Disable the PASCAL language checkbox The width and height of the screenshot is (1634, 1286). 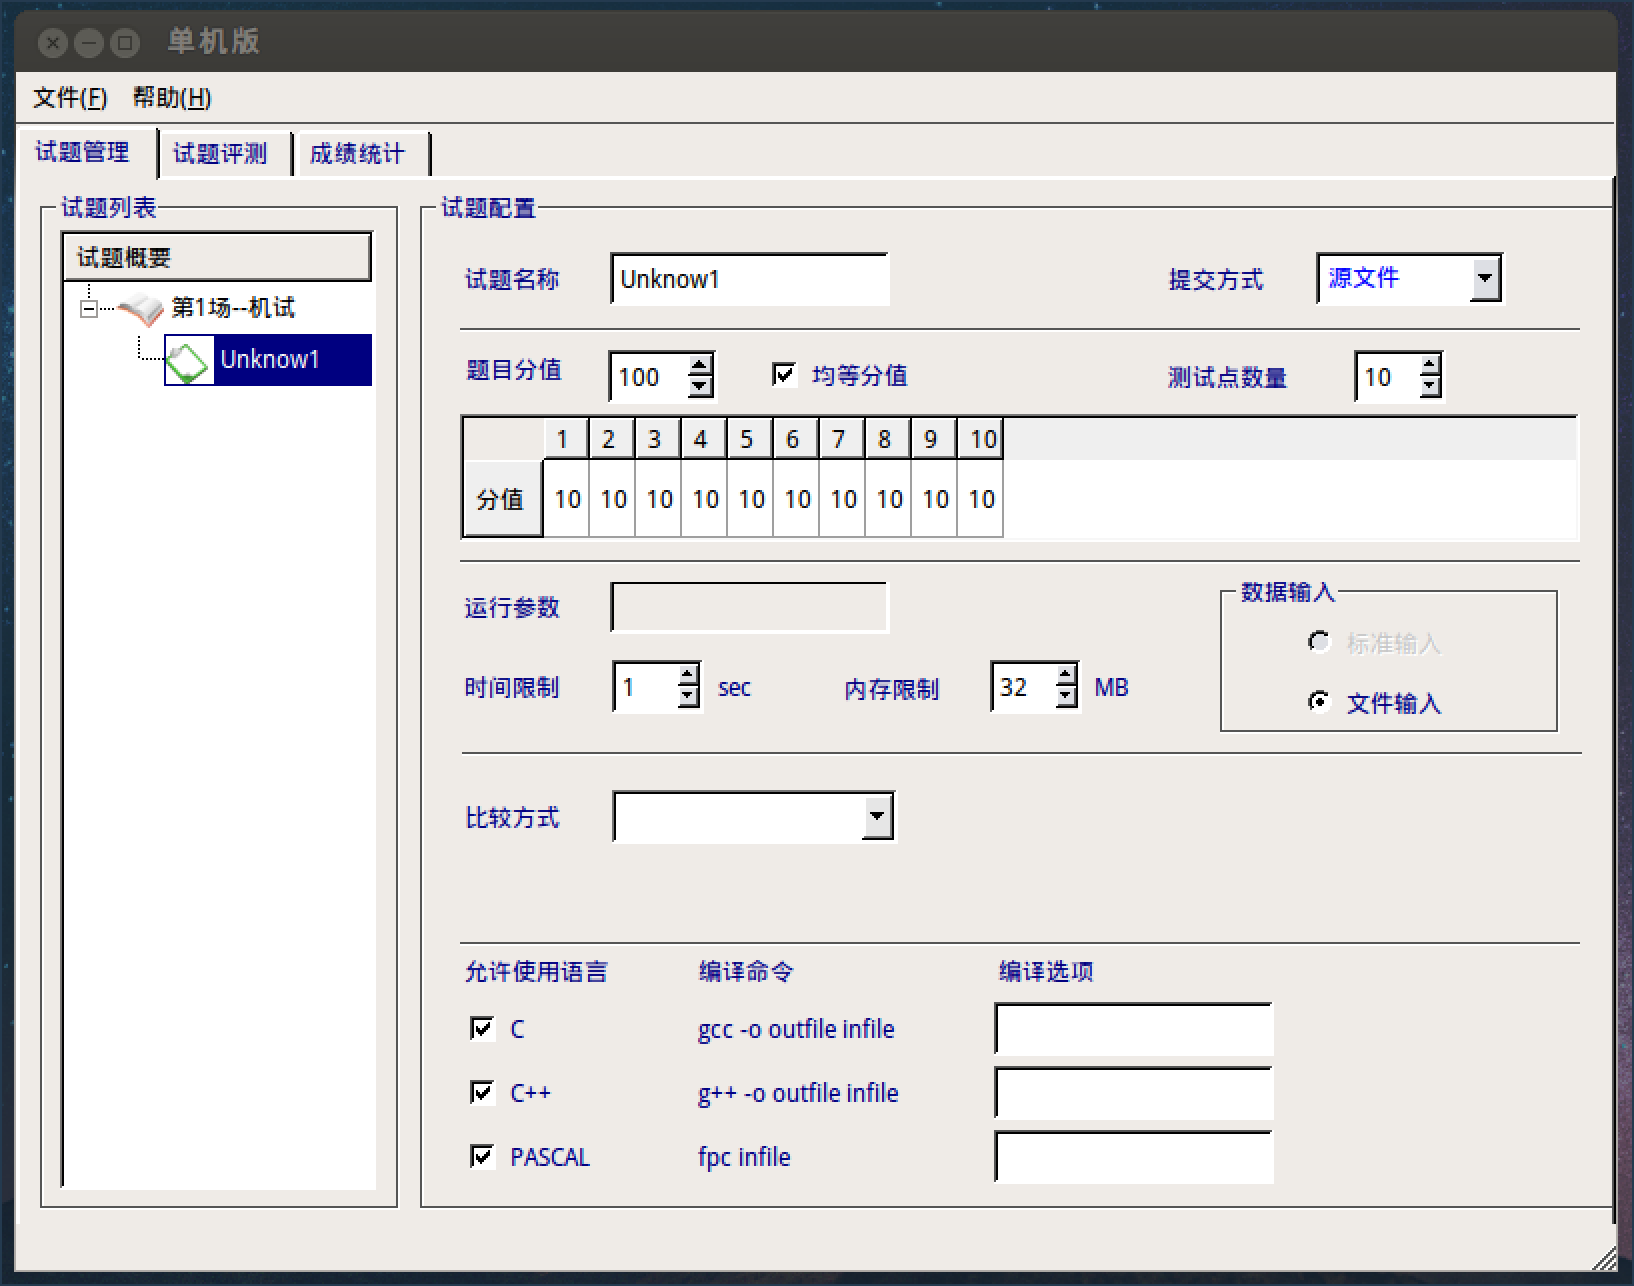click(482, 1157)
